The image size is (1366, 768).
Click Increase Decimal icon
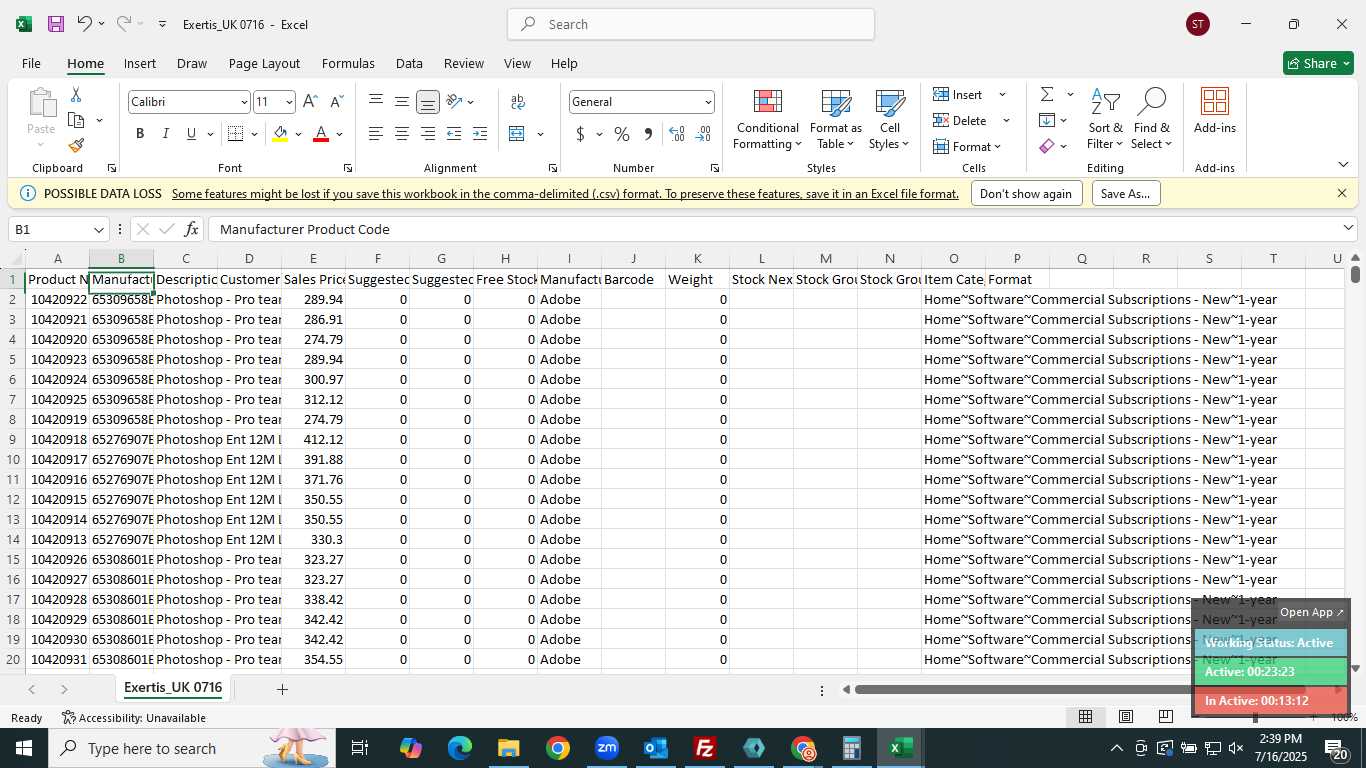677,134
